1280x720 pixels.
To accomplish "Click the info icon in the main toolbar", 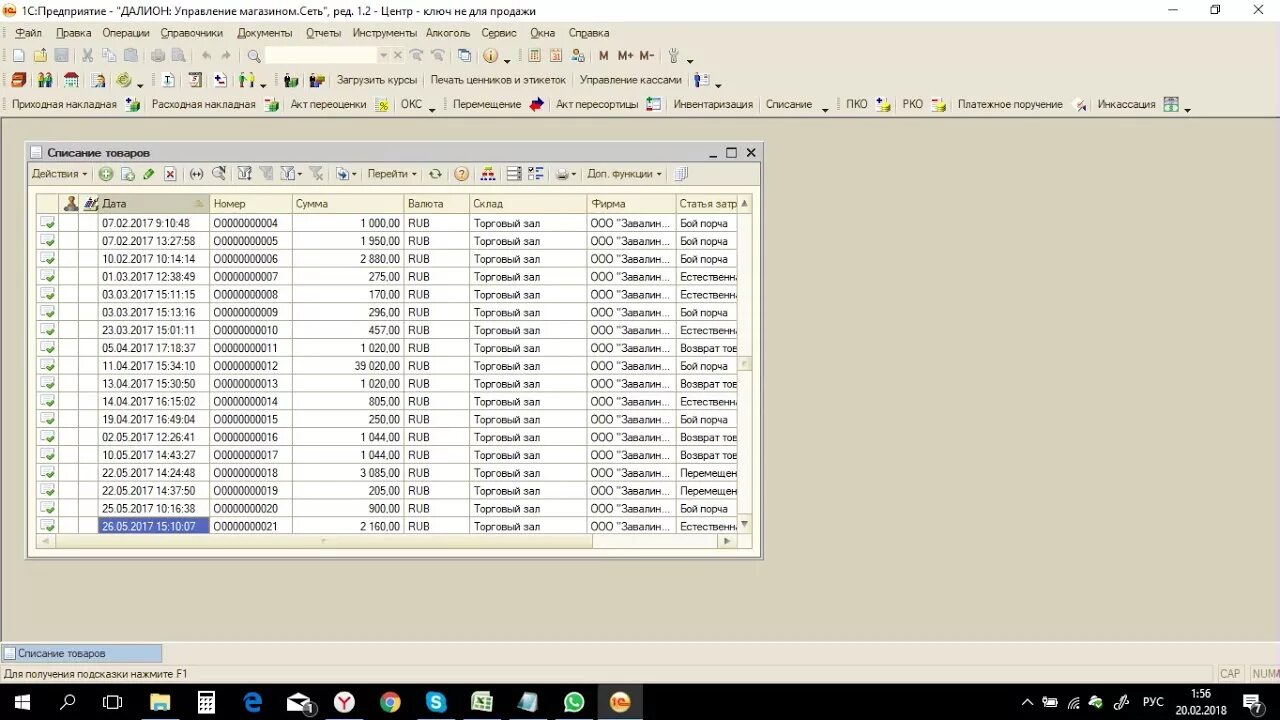I will tap(490, 56).
